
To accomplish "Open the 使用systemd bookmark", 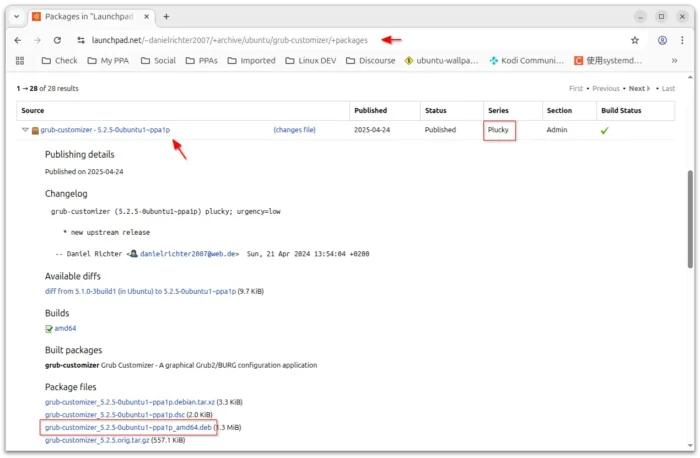I will [x=608, y=61].
